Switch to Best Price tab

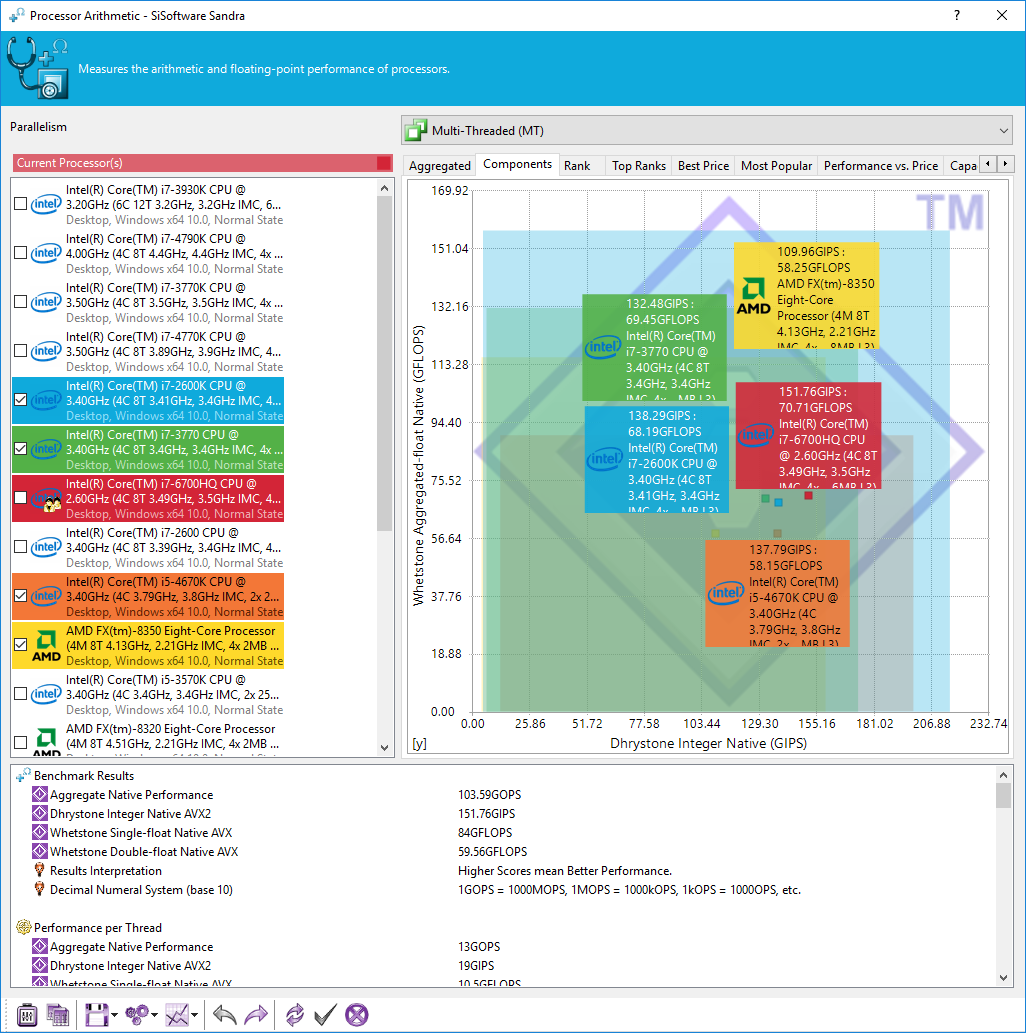tap(703, 166)
